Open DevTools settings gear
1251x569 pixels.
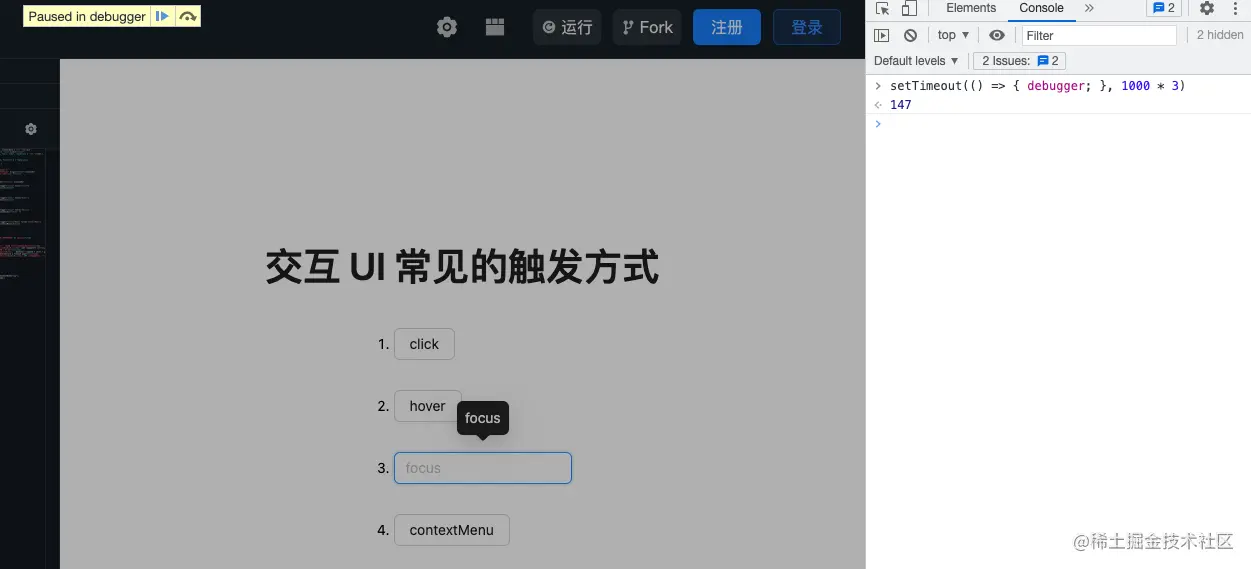(x=1207, y=8)
